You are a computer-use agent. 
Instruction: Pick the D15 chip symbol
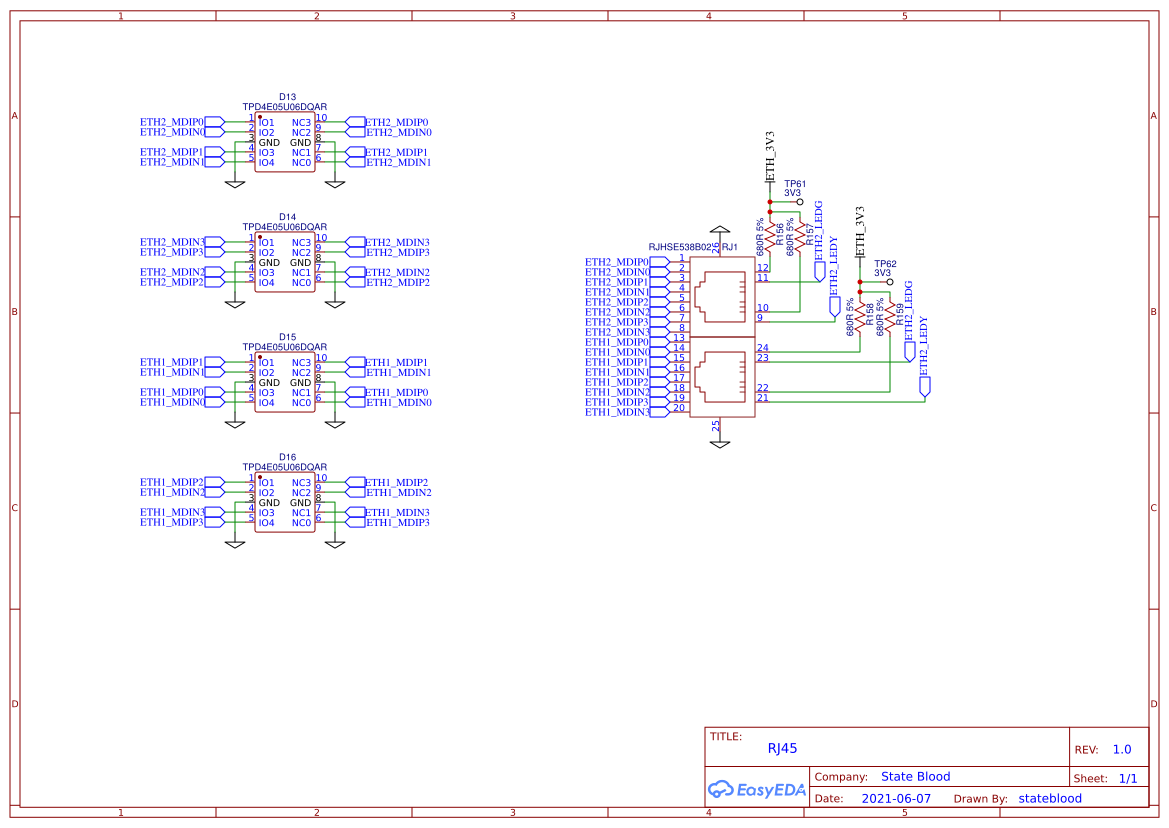(x=285, y=383)
